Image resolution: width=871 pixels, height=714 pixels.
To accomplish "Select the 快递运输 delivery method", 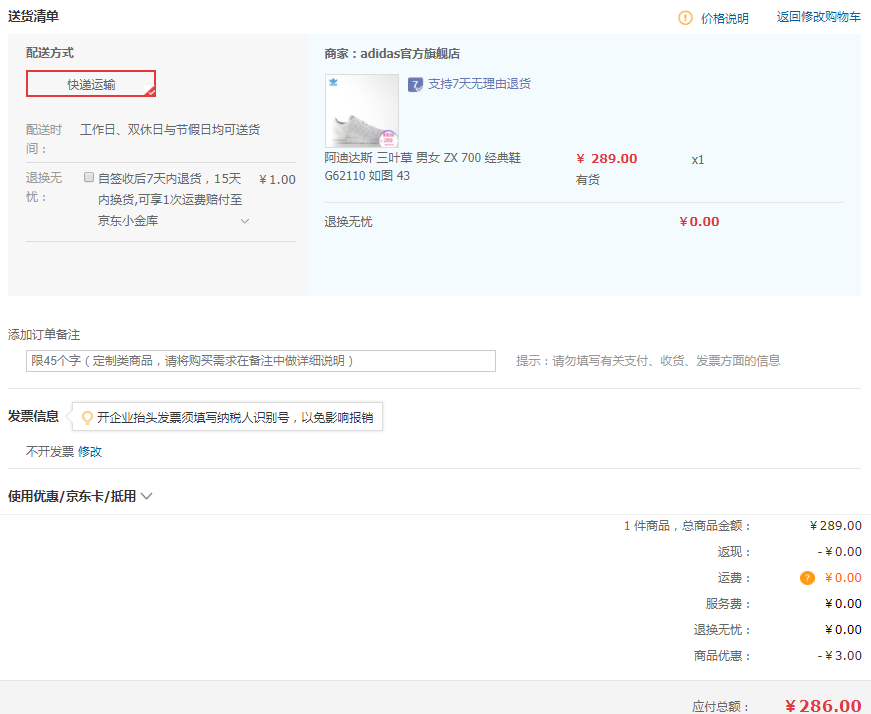I will pos(91,84).
